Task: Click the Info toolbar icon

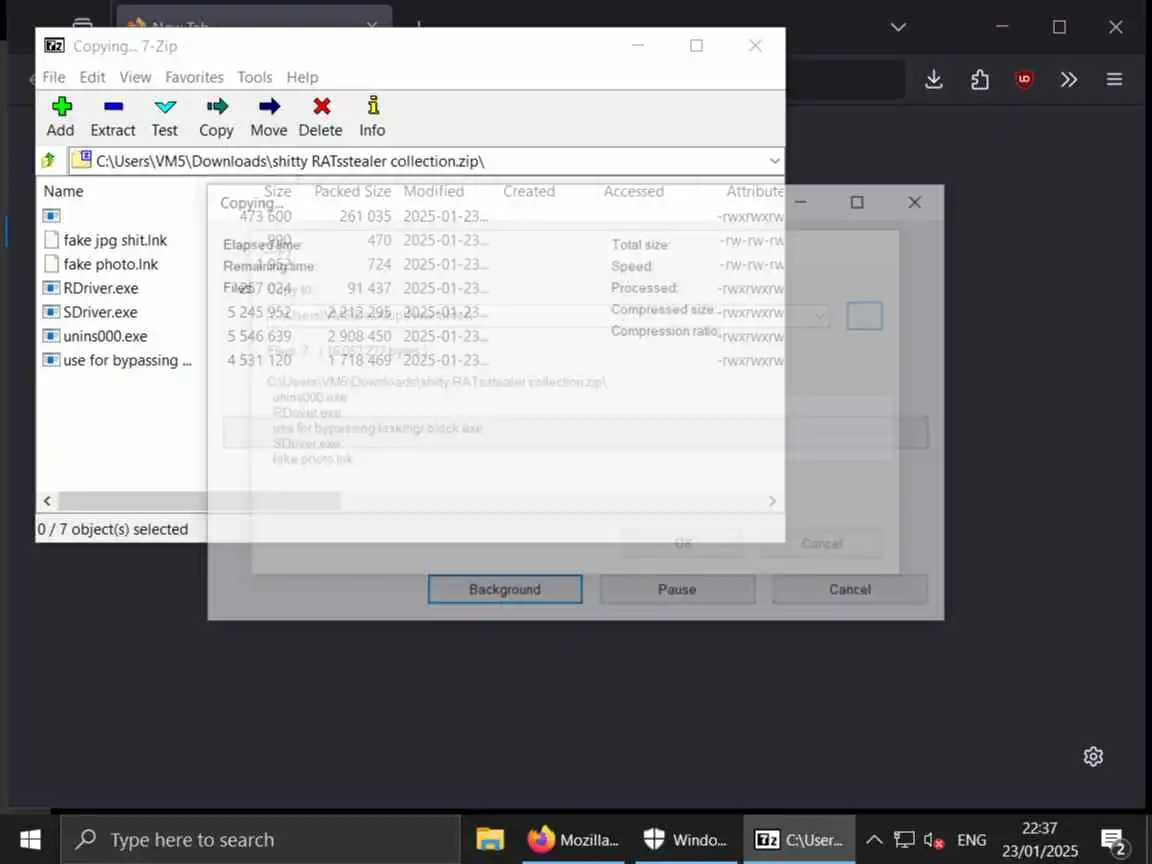Action: click(x=372, y=117)
